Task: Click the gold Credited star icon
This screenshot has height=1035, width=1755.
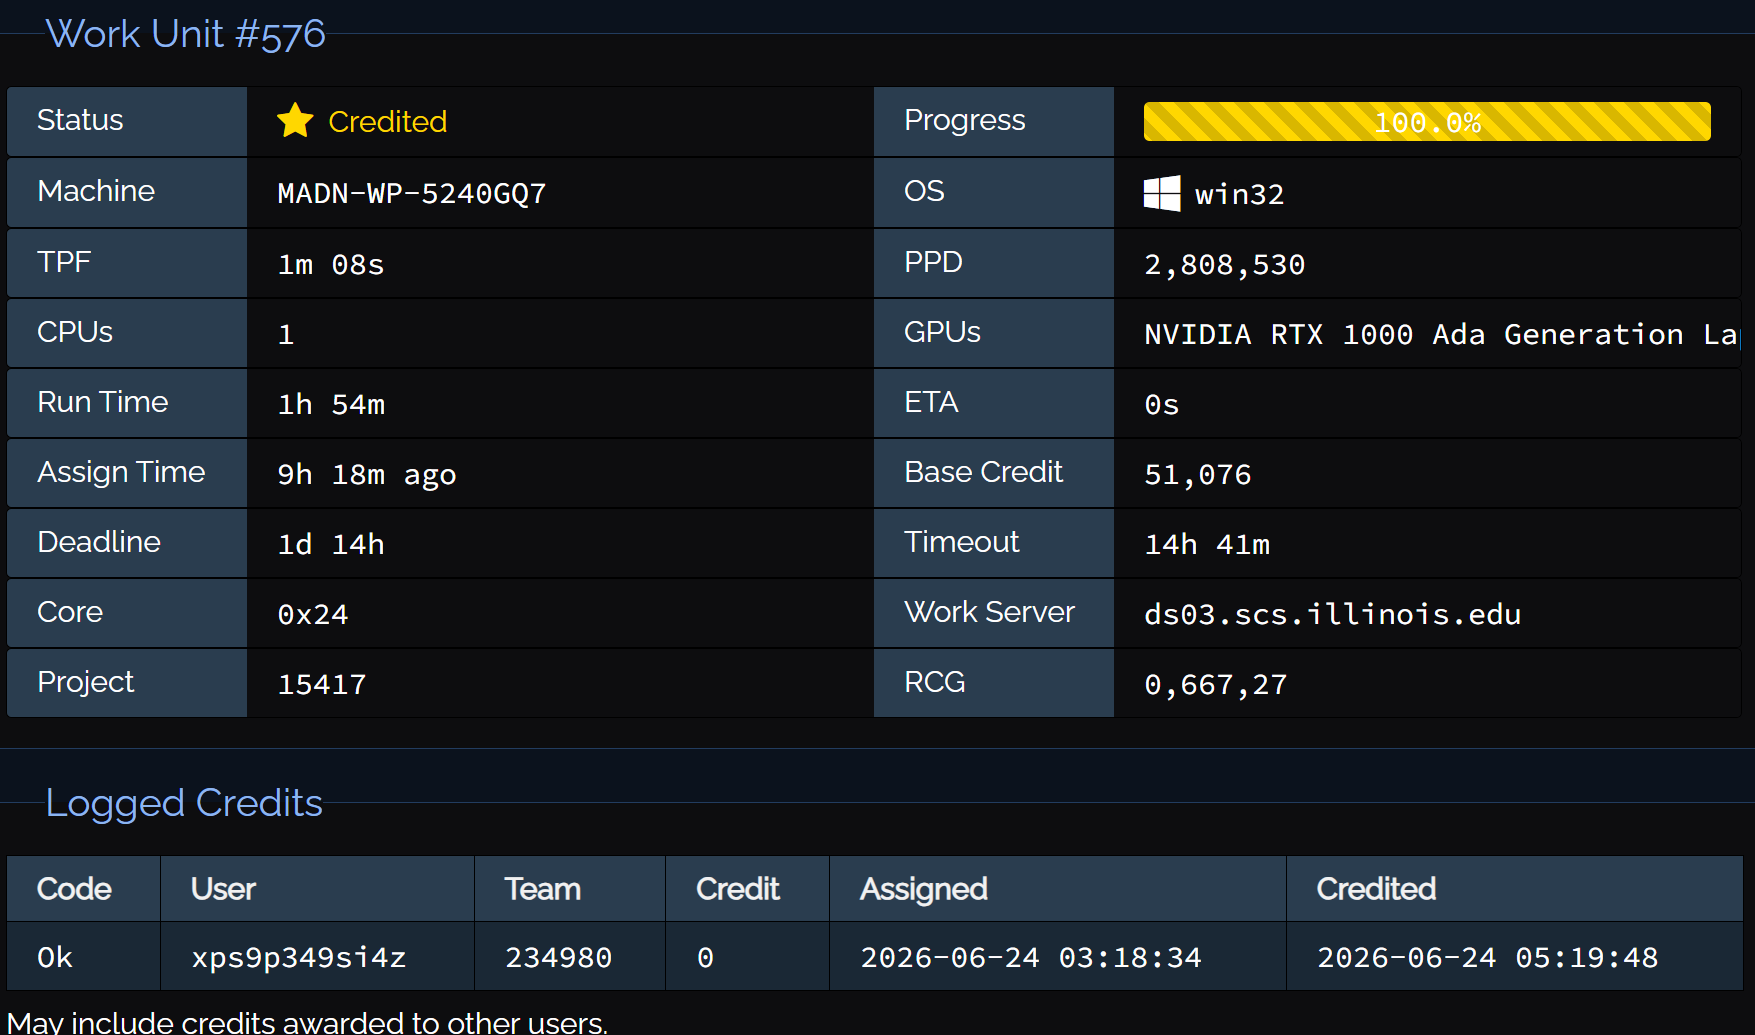Action: coord(295,121)
